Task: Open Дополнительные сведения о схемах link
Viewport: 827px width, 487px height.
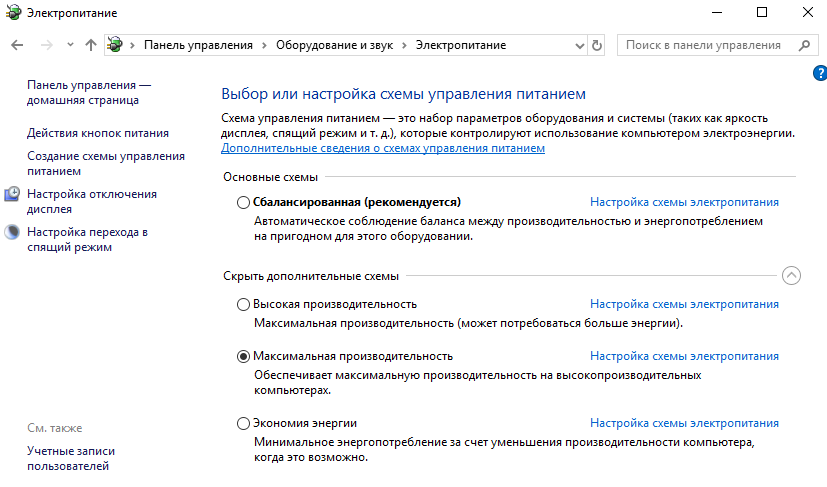Action: [383, 148]
